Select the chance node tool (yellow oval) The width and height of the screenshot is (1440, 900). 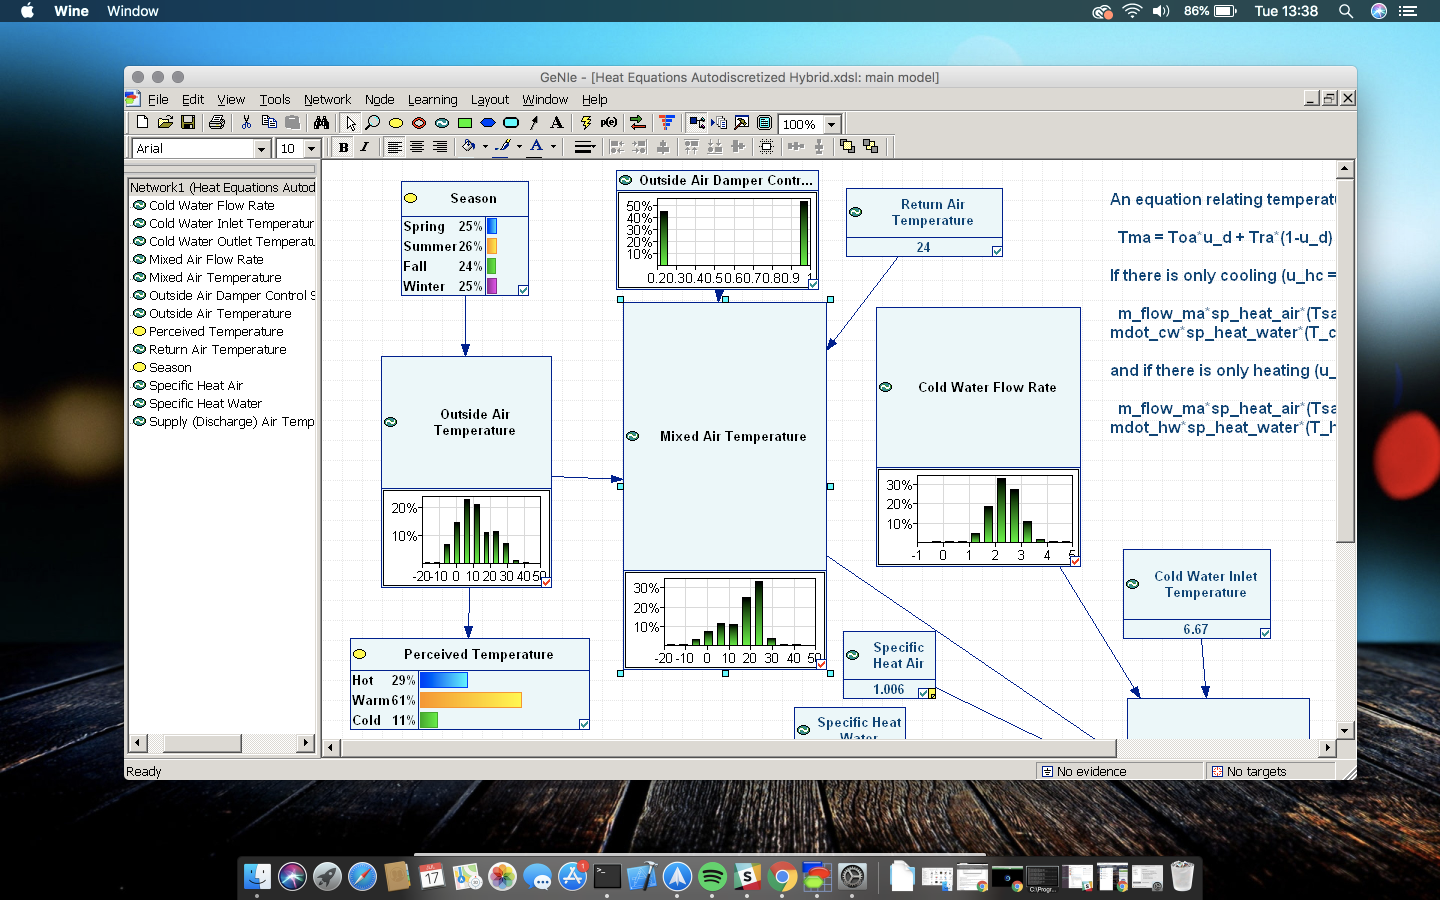[395, 122]
